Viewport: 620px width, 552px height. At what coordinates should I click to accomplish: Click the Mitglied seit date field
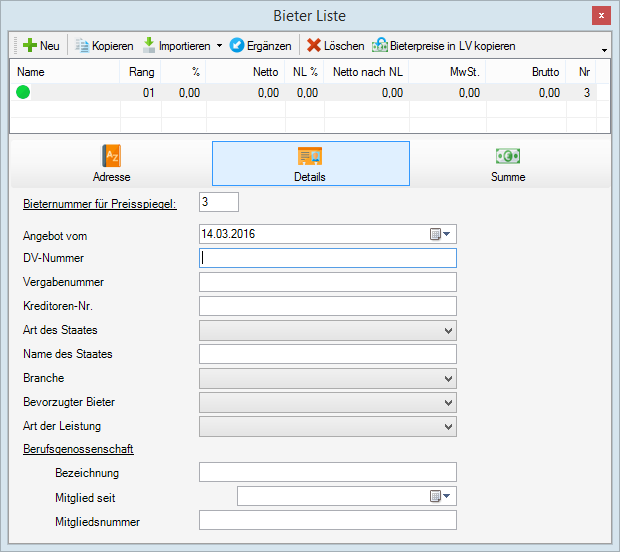(x=347, y=496)
